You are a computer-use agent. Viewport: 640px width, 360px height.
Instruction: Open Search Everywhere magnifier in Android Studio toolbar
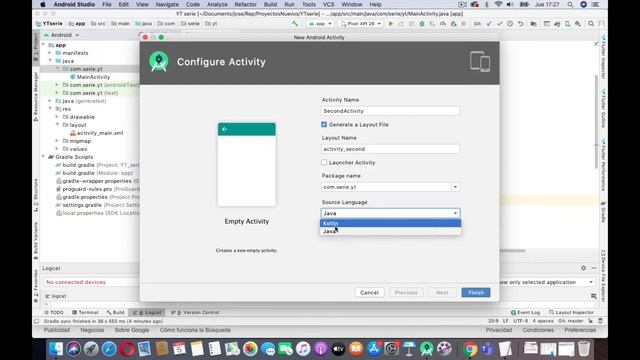point(591,24)
